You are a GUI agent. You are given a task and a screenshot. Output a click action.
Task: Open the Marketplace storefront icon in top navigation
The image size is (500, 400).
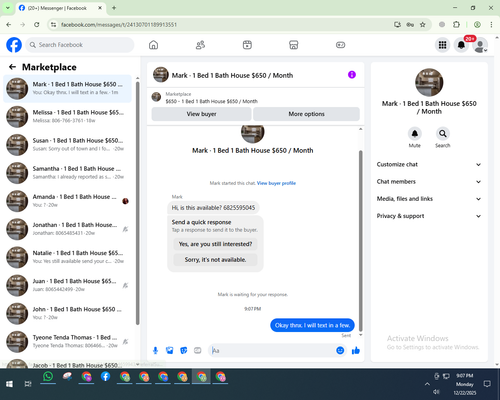tap(294, 45)
